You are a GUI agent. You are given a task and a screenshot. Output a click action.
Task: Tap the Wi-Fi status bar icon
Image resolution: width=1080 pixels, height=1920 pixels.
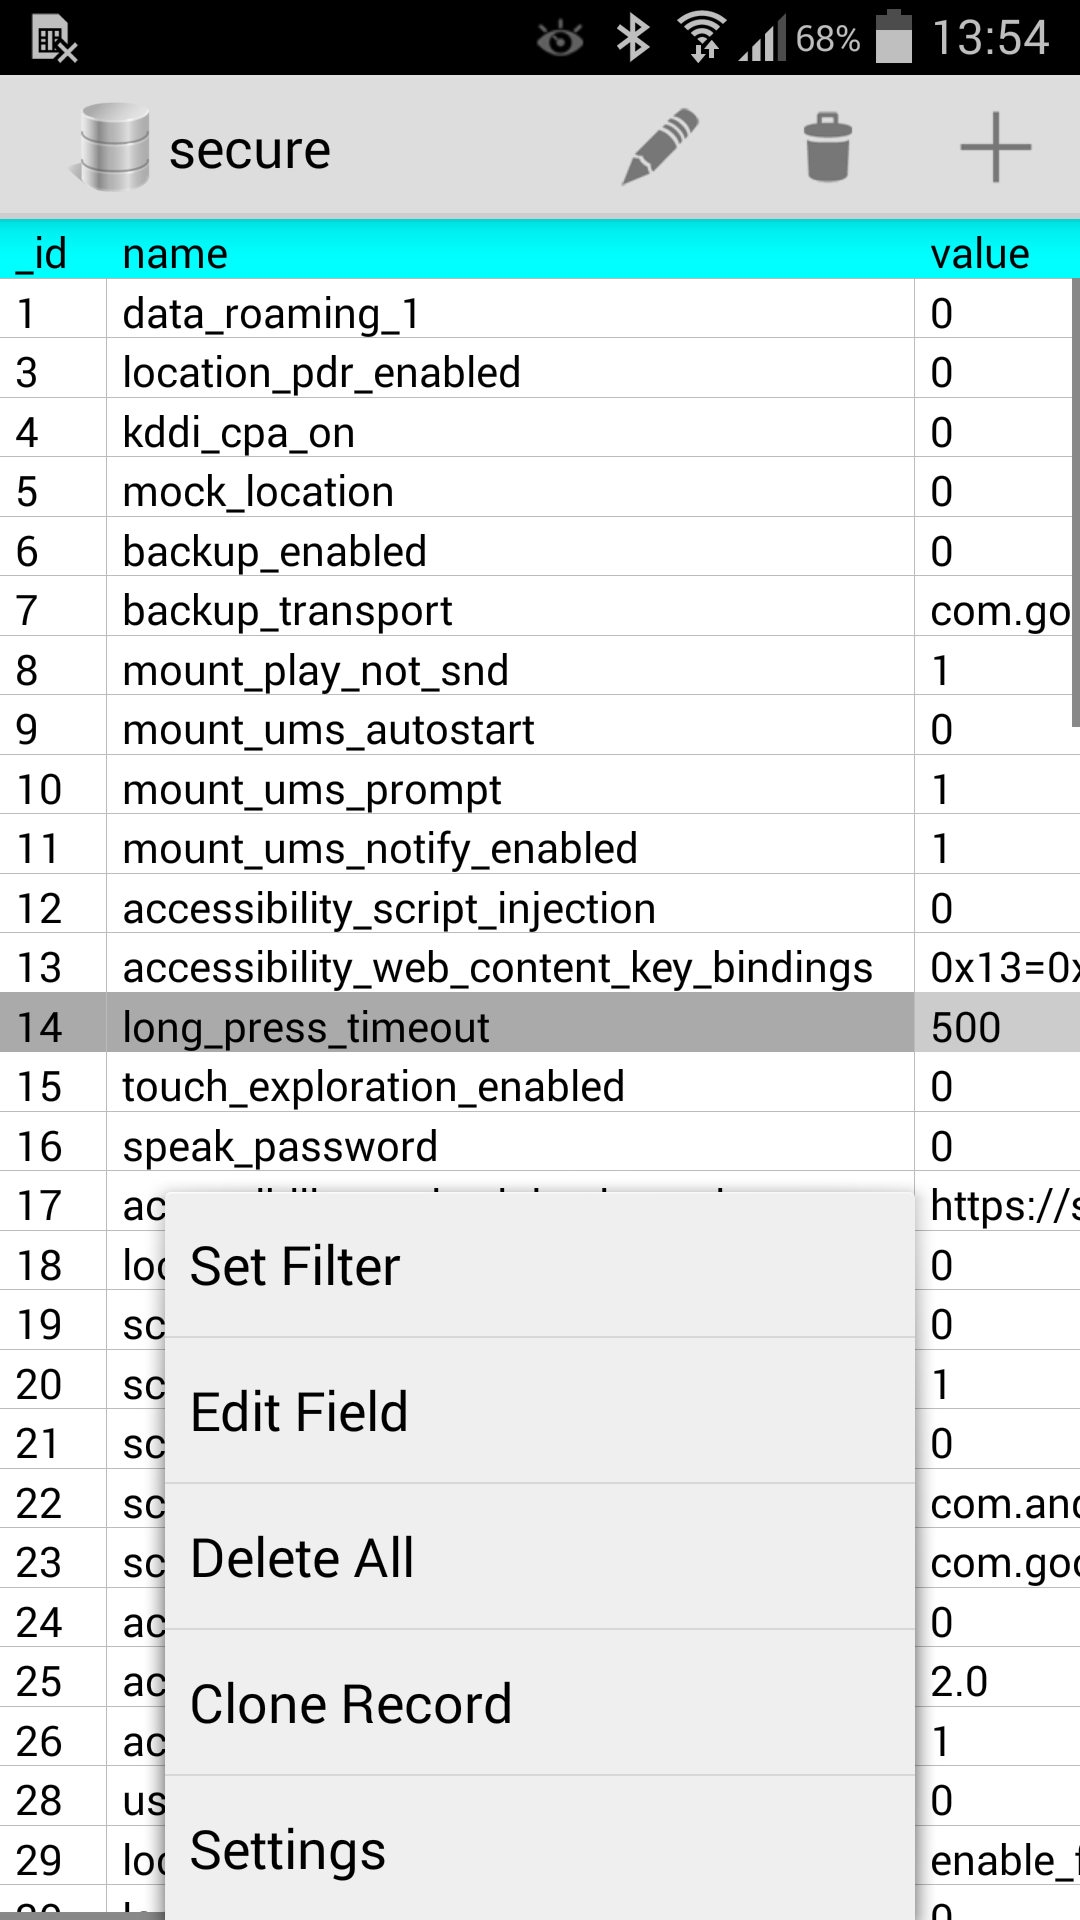coord(703,37)
